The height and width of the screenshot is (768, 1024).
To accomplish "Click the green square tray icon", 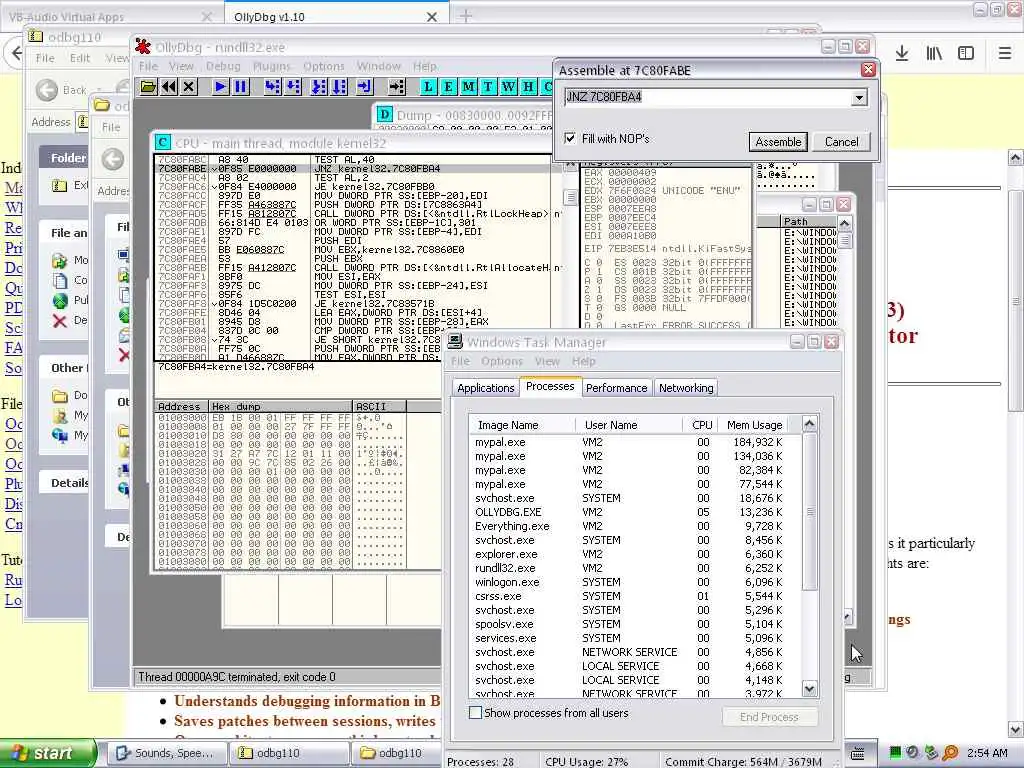I will click(895, 752).
